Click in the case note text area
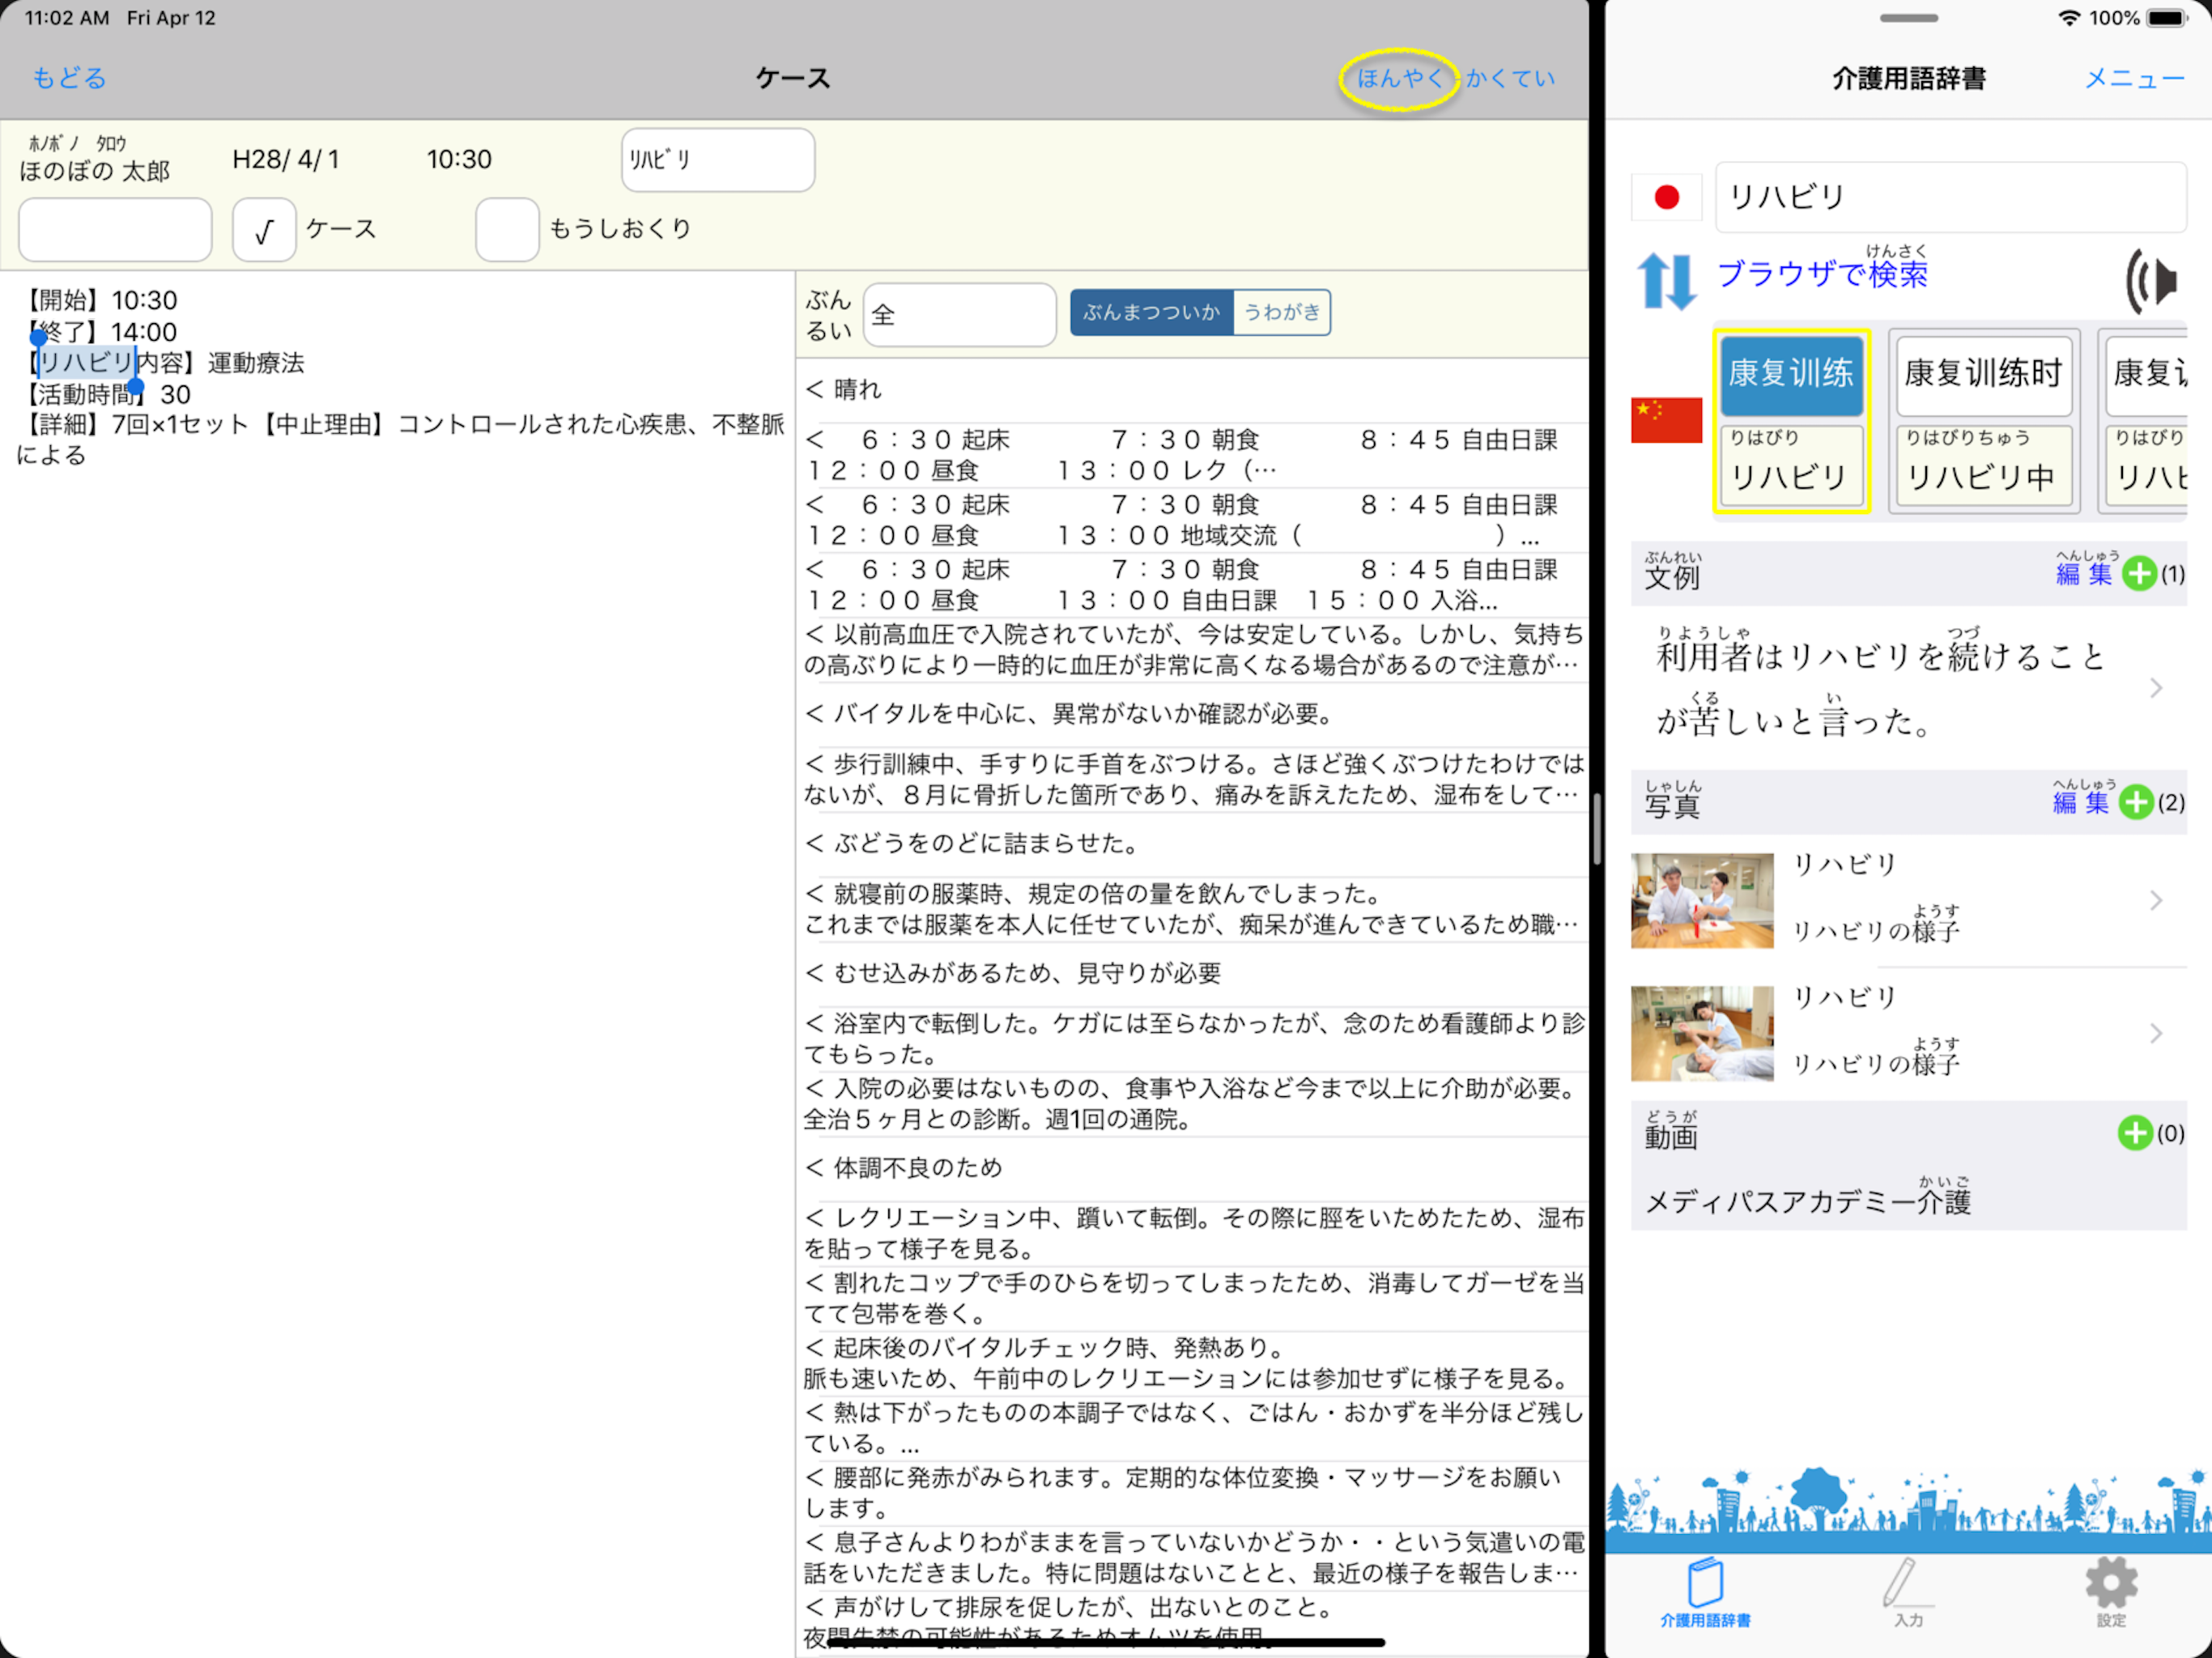This screenshot has height=1658, width=2212. 398,964
